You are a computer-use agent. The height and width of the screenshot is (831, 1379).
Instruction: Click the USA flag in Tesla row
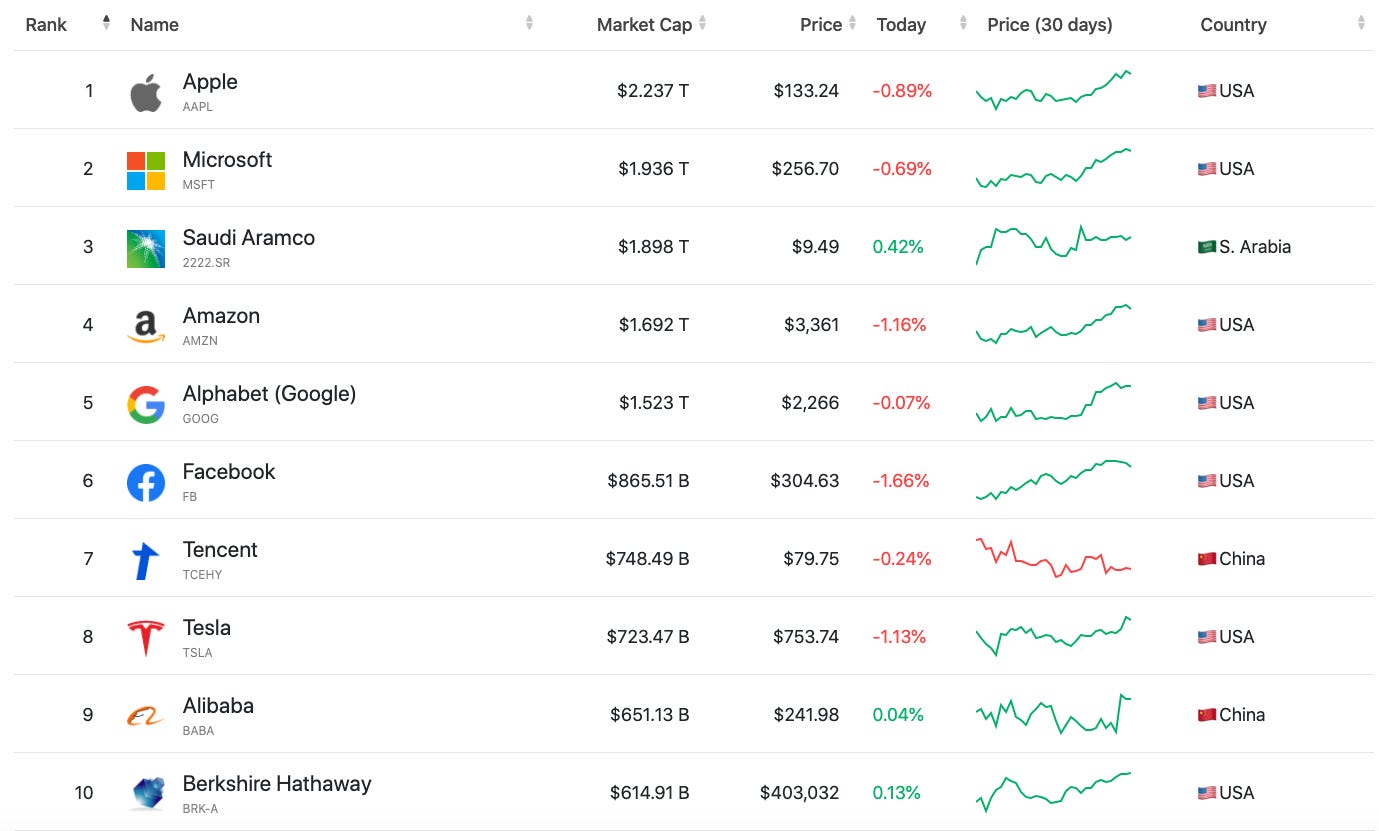[x=1207, y=637]
